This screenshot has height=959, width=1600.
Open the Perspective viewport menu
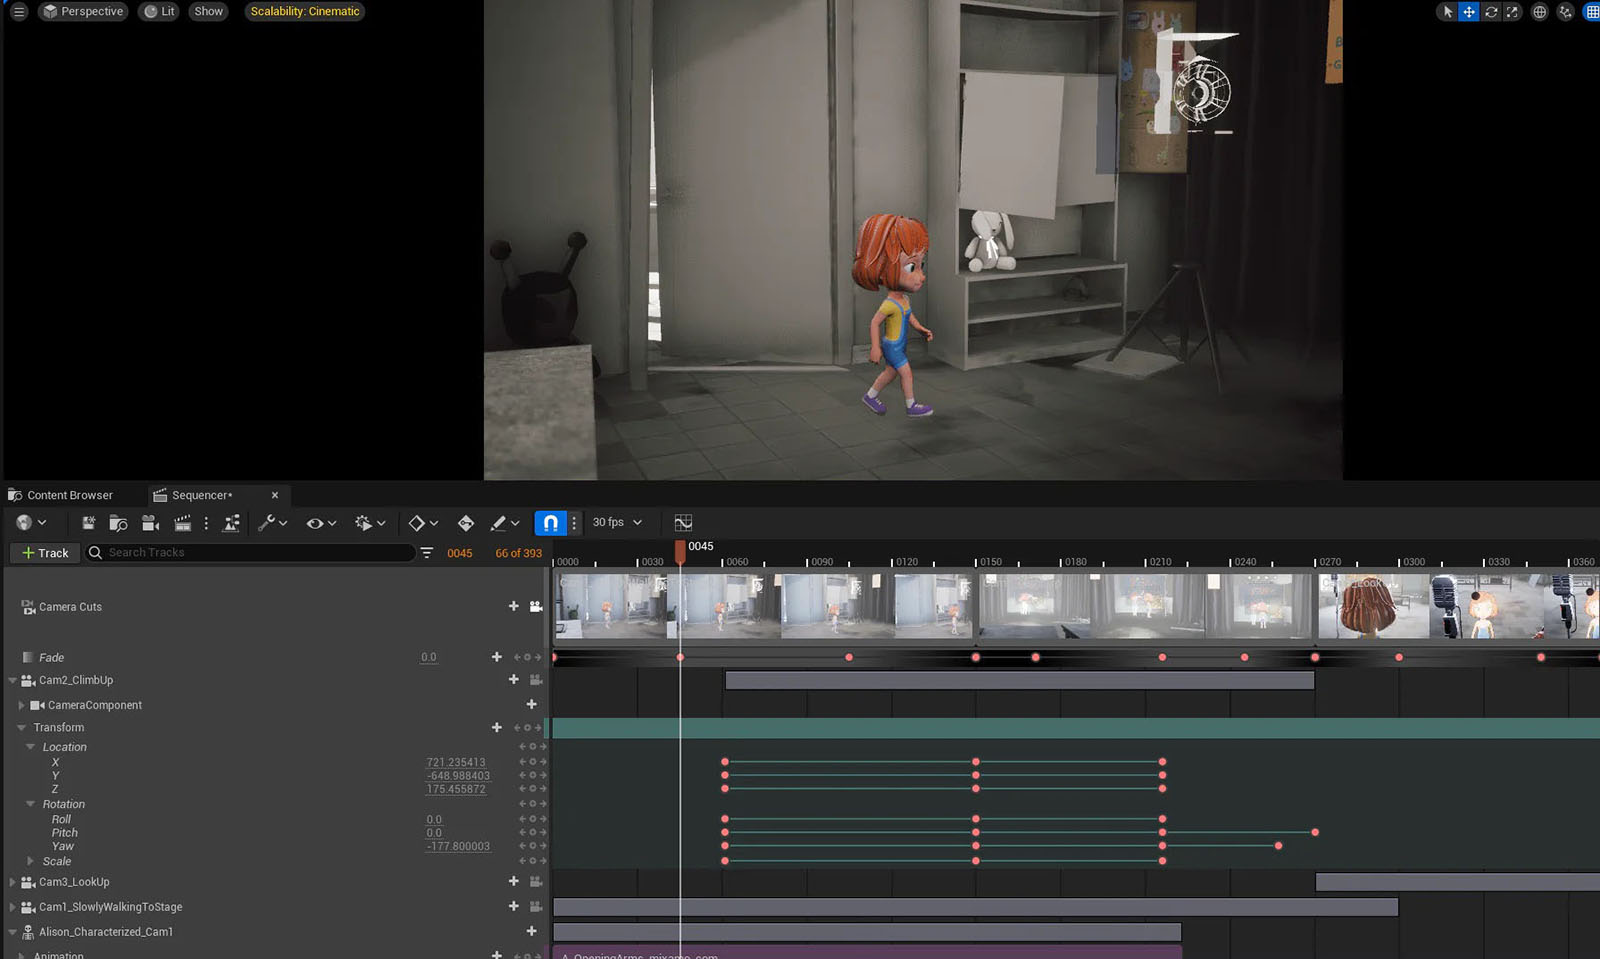coord(83,12)
